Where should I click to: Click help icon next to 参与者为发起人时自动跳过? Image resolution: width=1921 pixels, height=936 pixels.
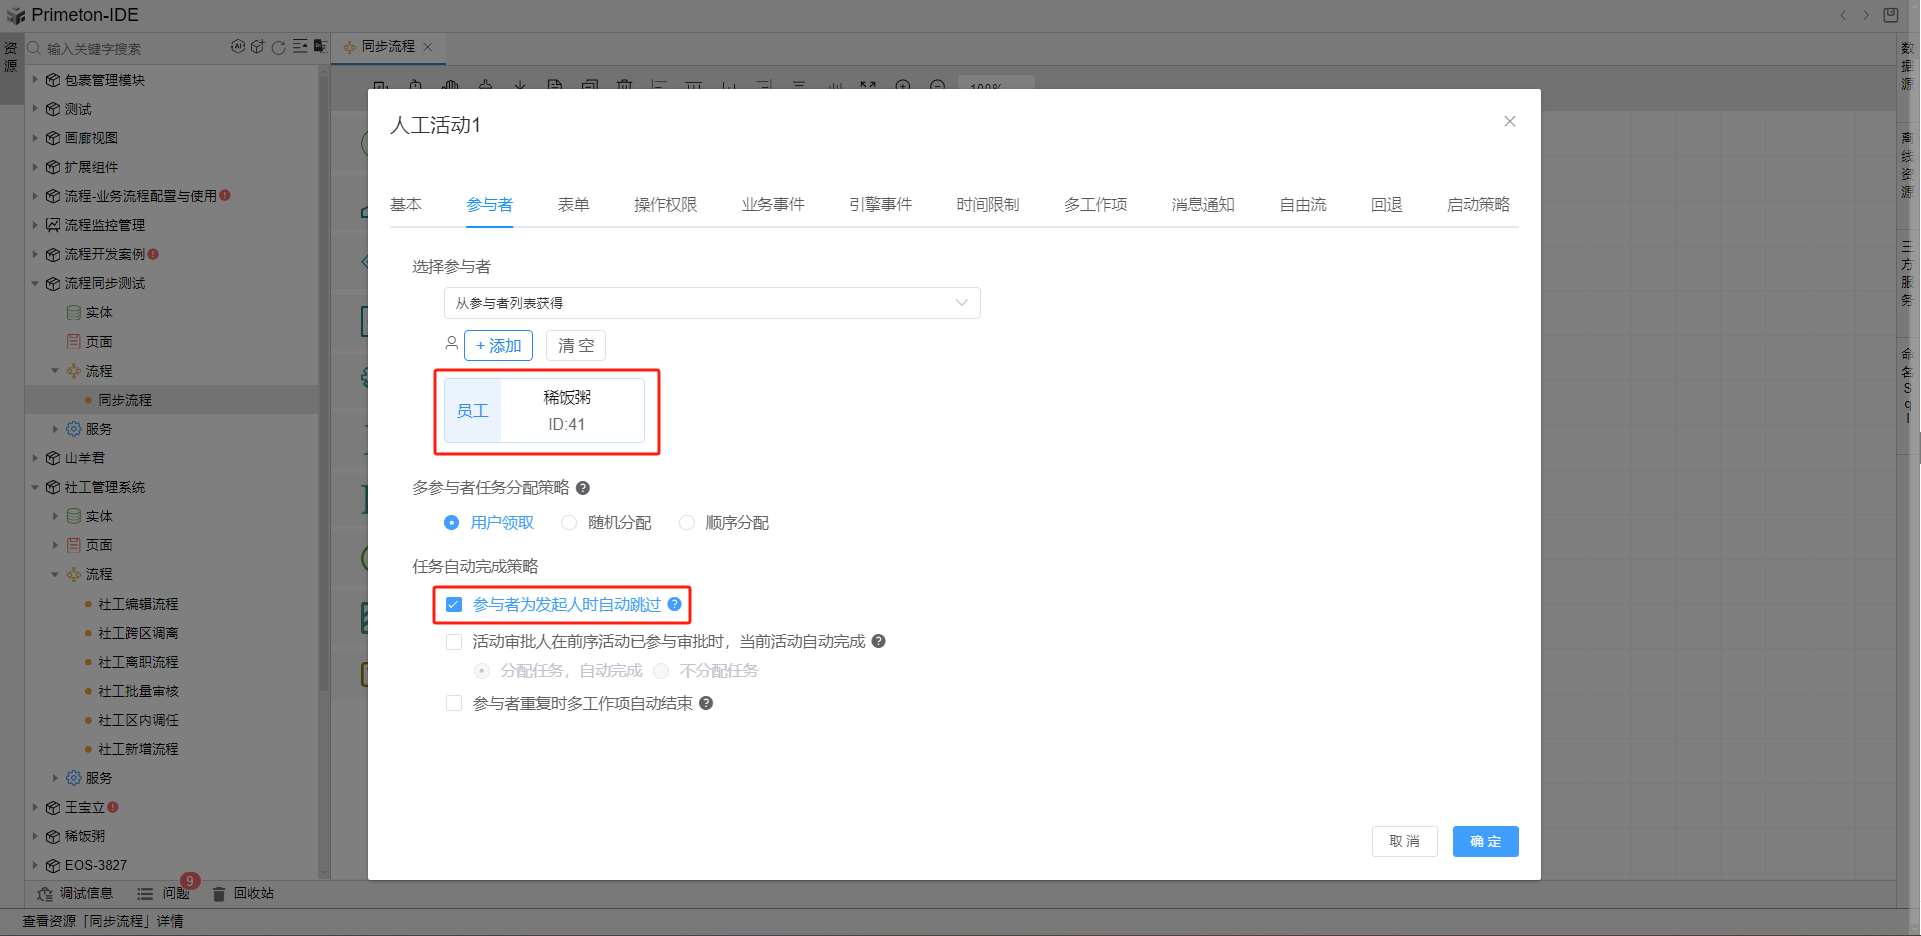(x=675, y=604)
